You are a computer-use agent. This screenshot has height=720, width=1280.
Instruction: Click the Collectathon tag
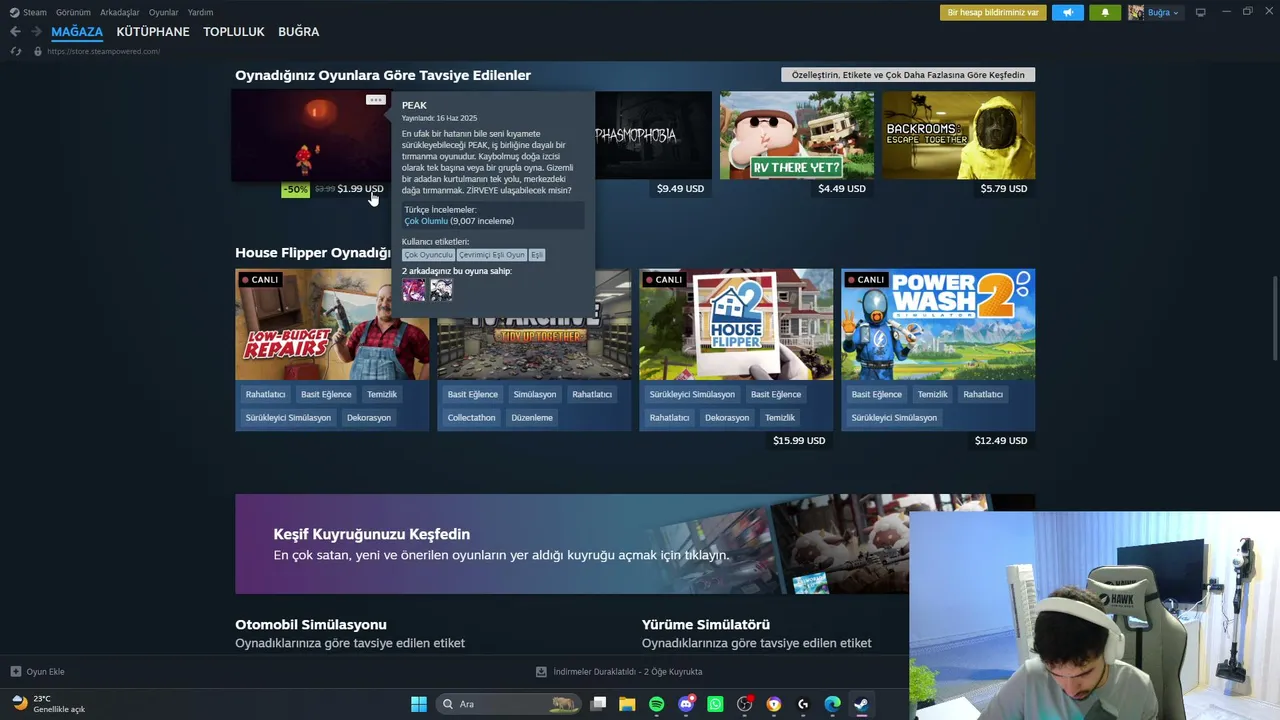tap(471, 418)
